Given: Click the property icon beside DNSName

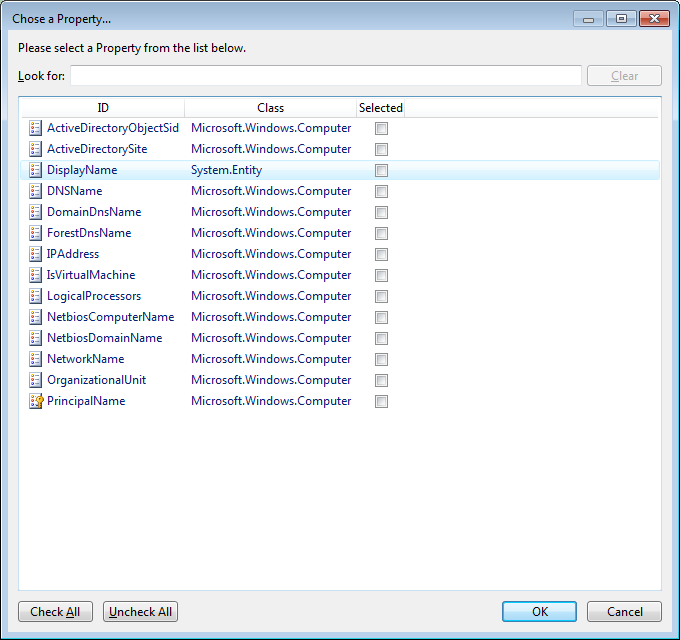Looking at the screenshot, I should (x=35, y=191).
